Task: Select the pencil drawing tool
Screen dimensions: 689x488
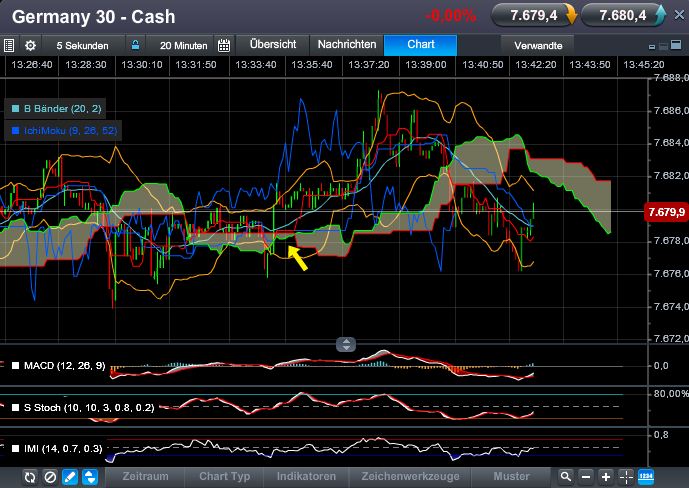Action: (70, 477)
